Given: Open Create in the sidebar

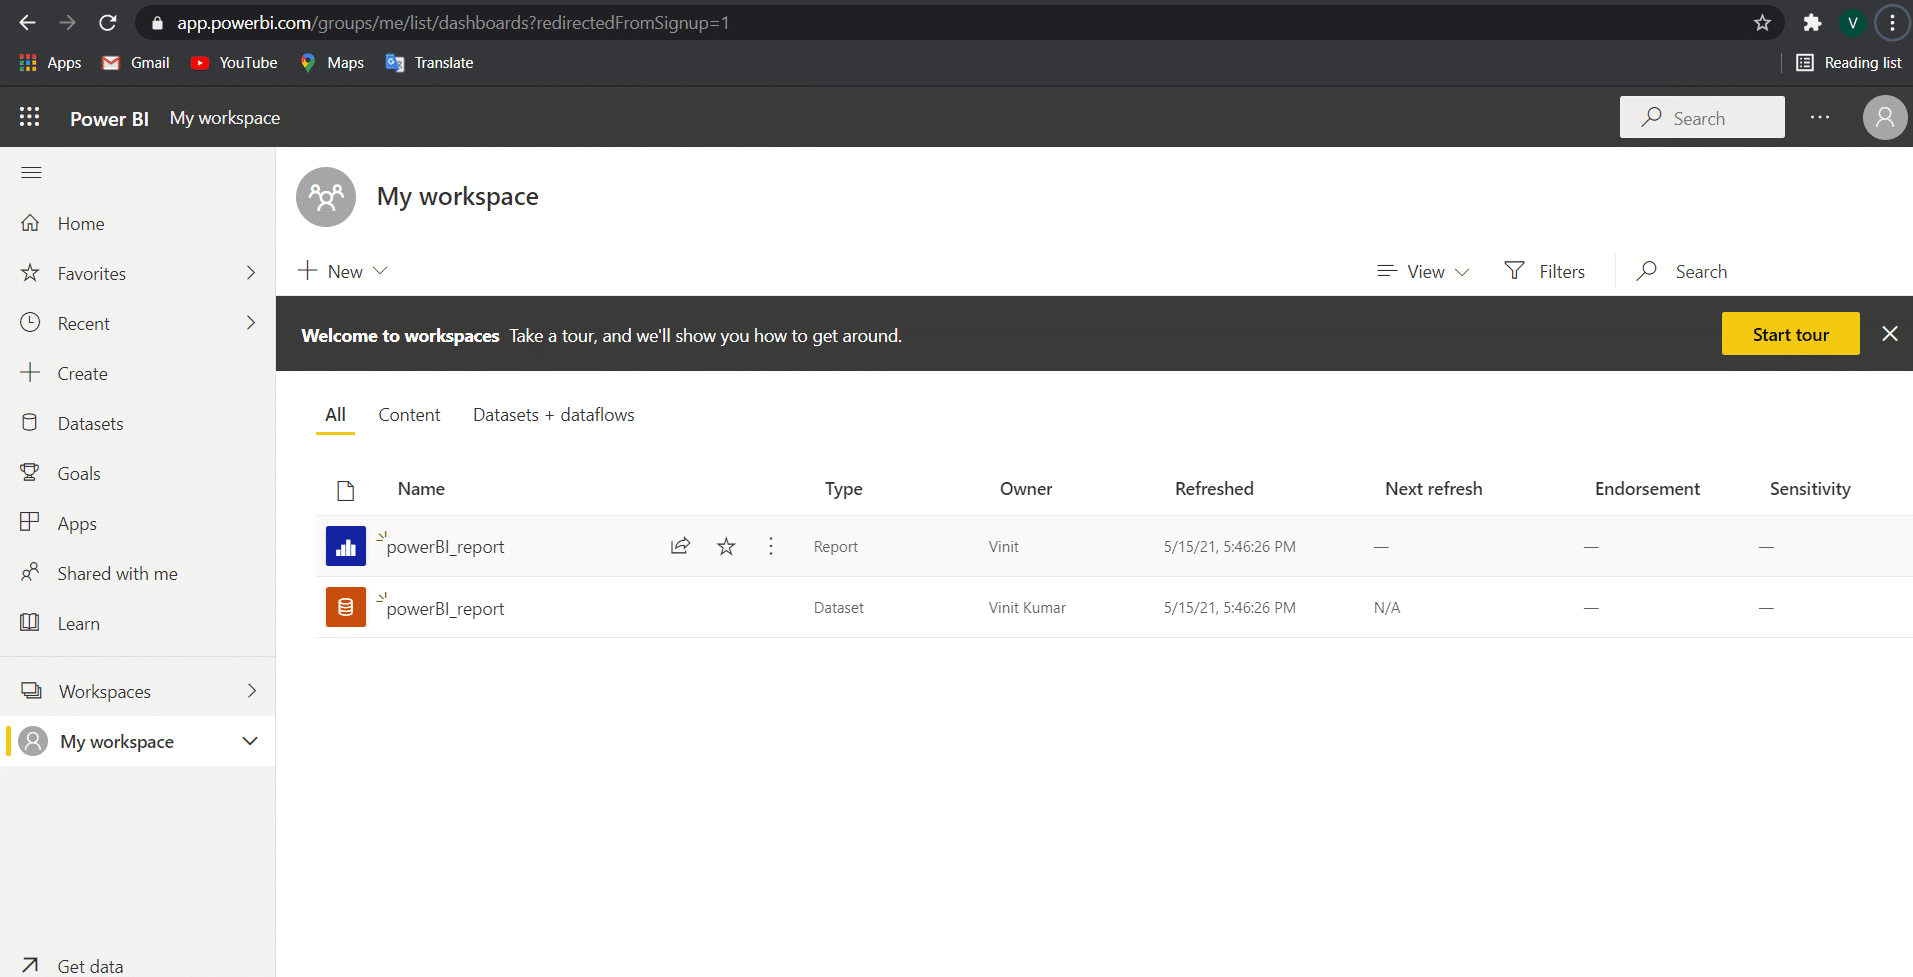Looking at the screenshot, I should (x=82, y=374).
